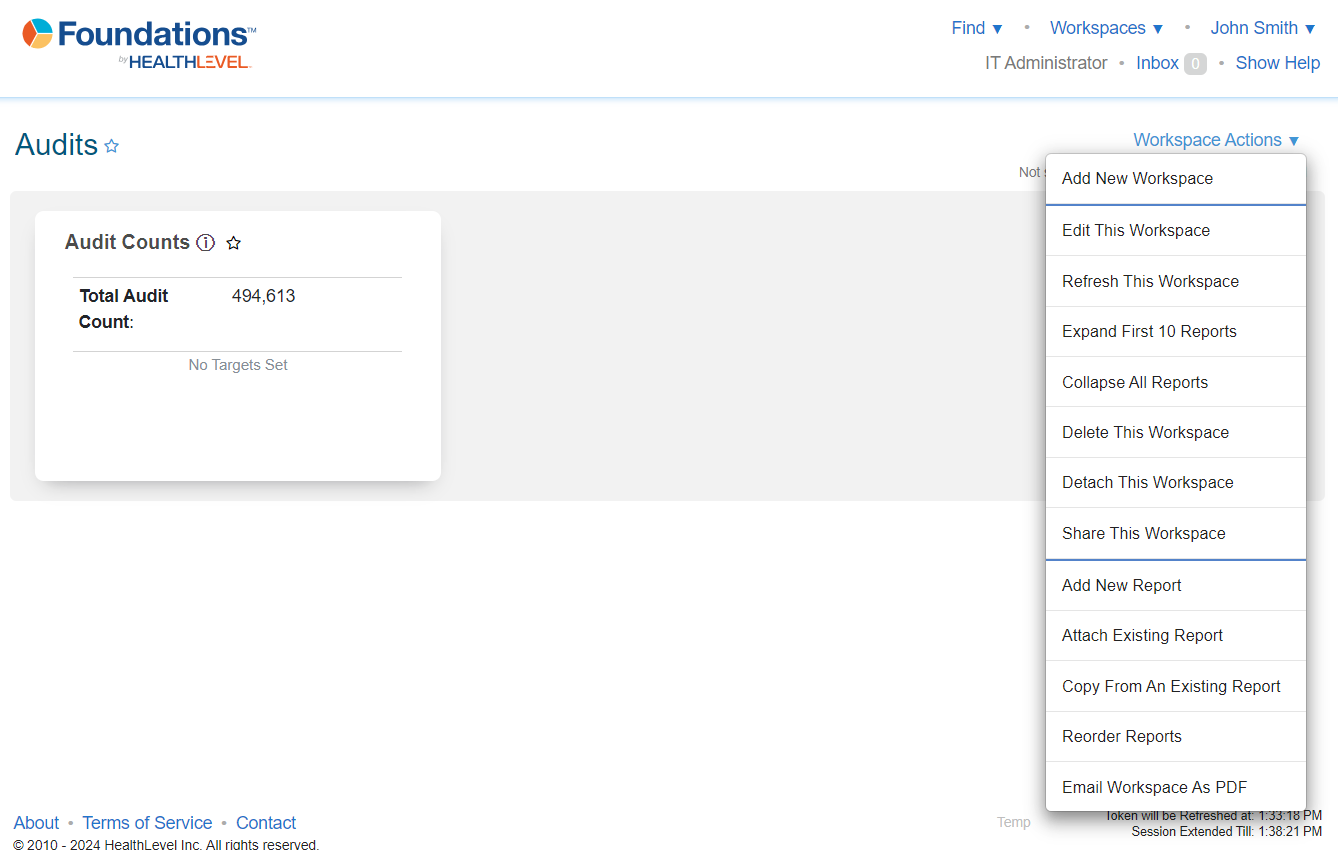Select Refresh This Workspace
The width and height of the screenshot is (1338, 850).
pyautogui.click(x=1150, y=282)
